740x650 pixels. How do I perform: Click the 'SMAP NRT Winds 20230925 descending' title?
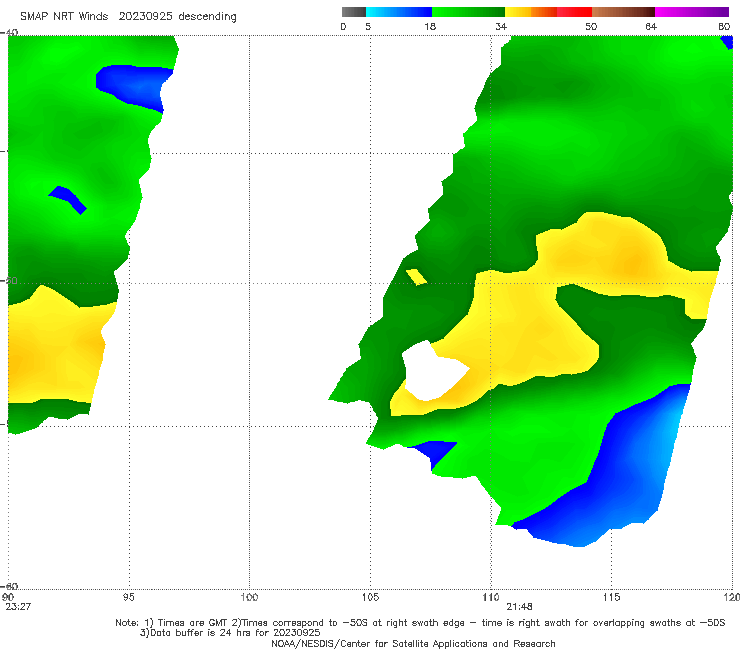(128, 17)
